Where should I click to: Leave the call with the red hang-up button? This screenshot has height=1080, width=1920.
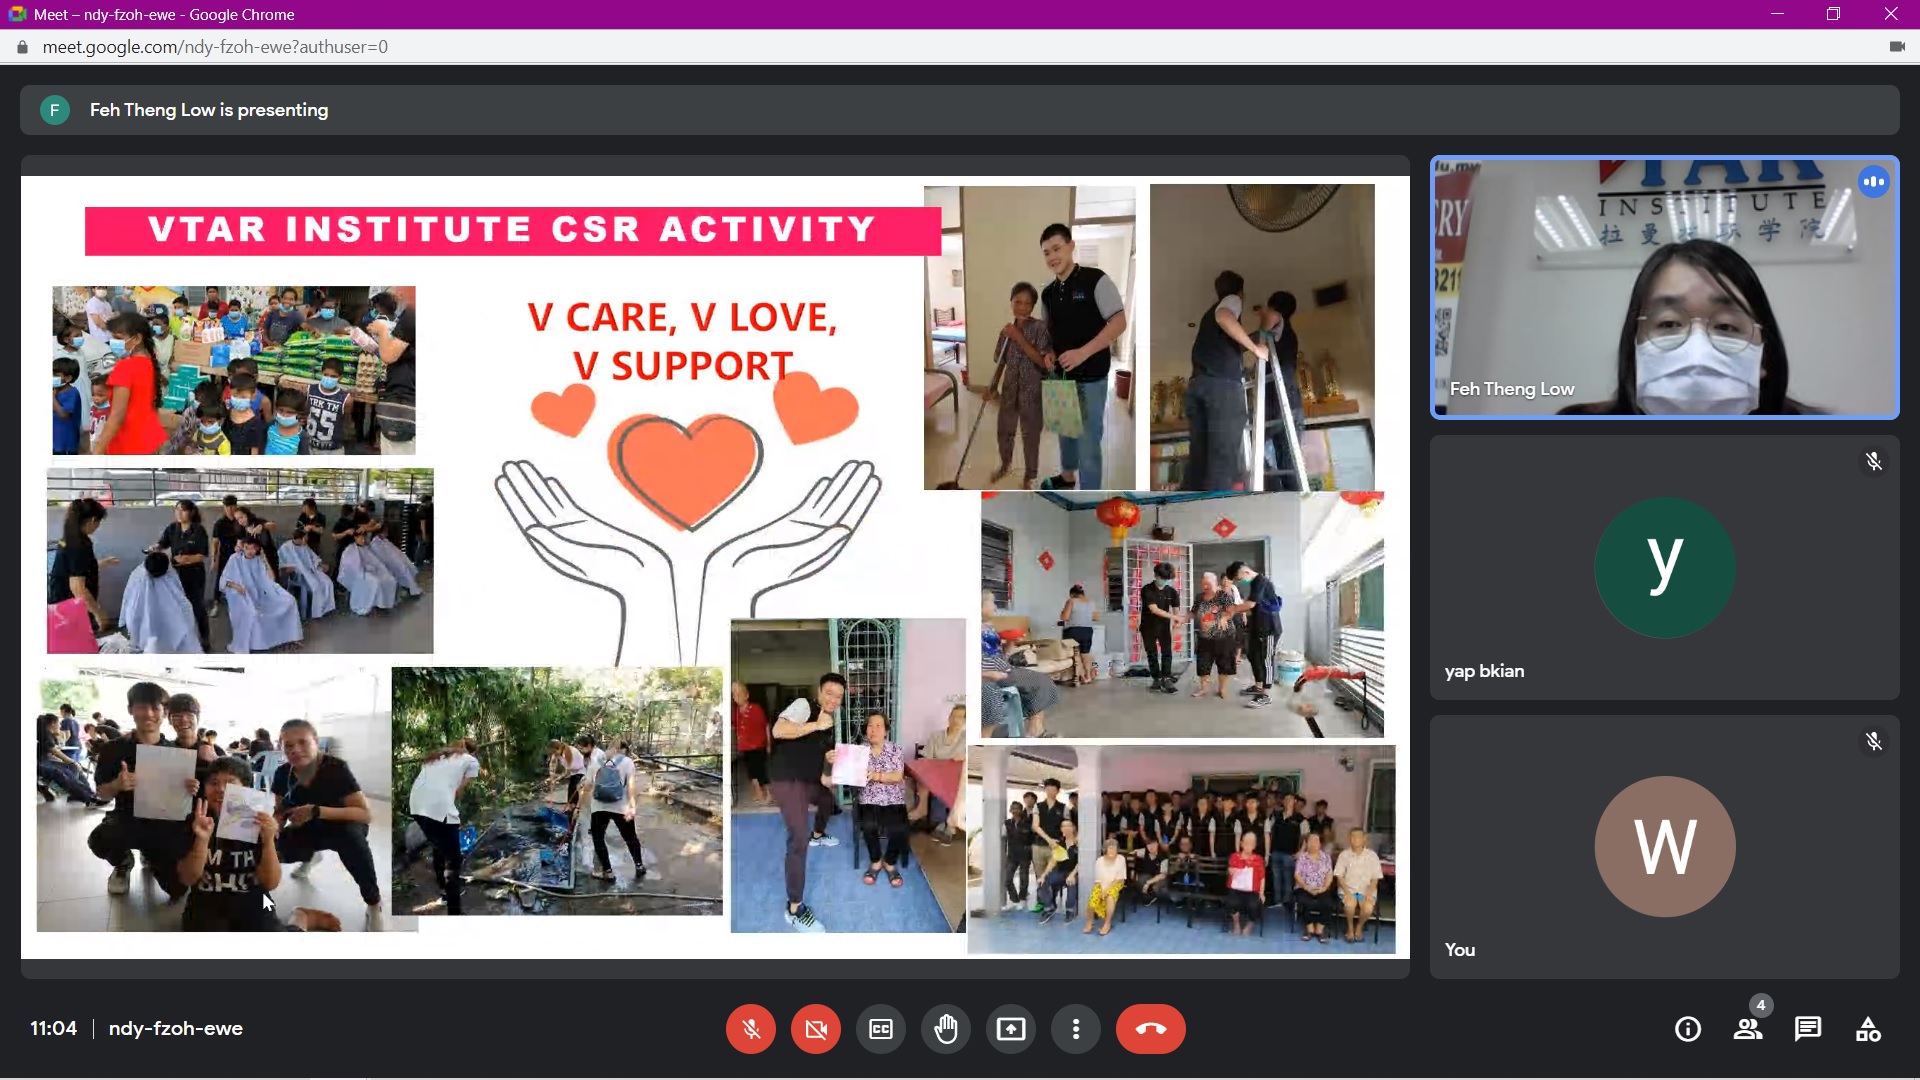1151,1029
